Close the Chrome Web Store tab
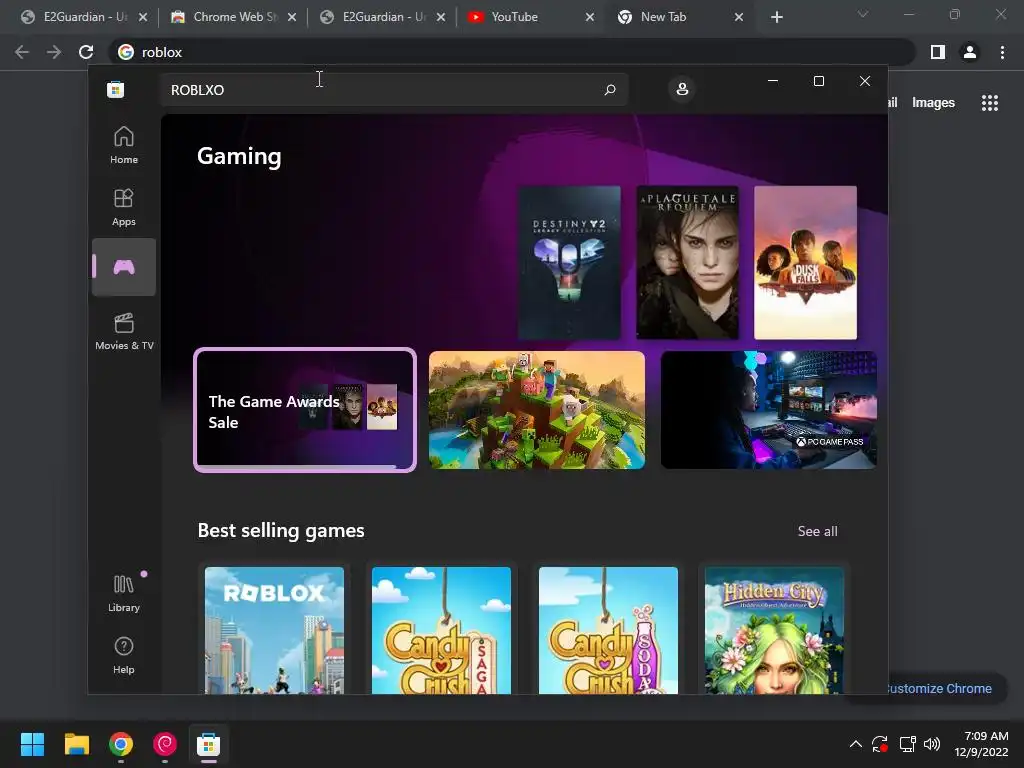1024x768 pixels. pyautogui.click(x=292, y=17)
